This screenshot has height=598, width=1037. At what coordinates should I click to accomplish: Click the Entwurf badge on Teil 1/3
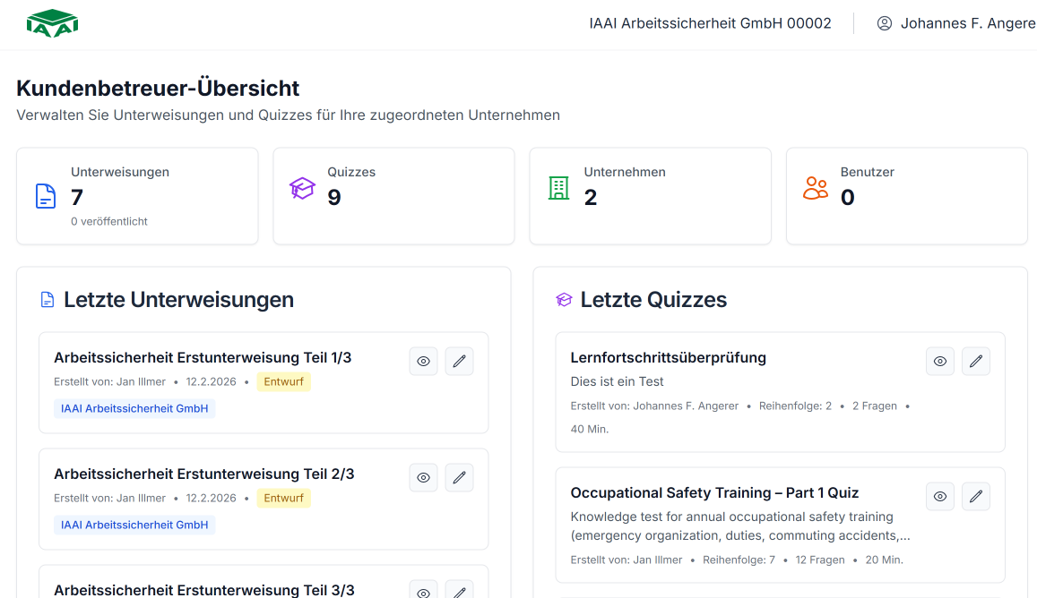point(284,382)
